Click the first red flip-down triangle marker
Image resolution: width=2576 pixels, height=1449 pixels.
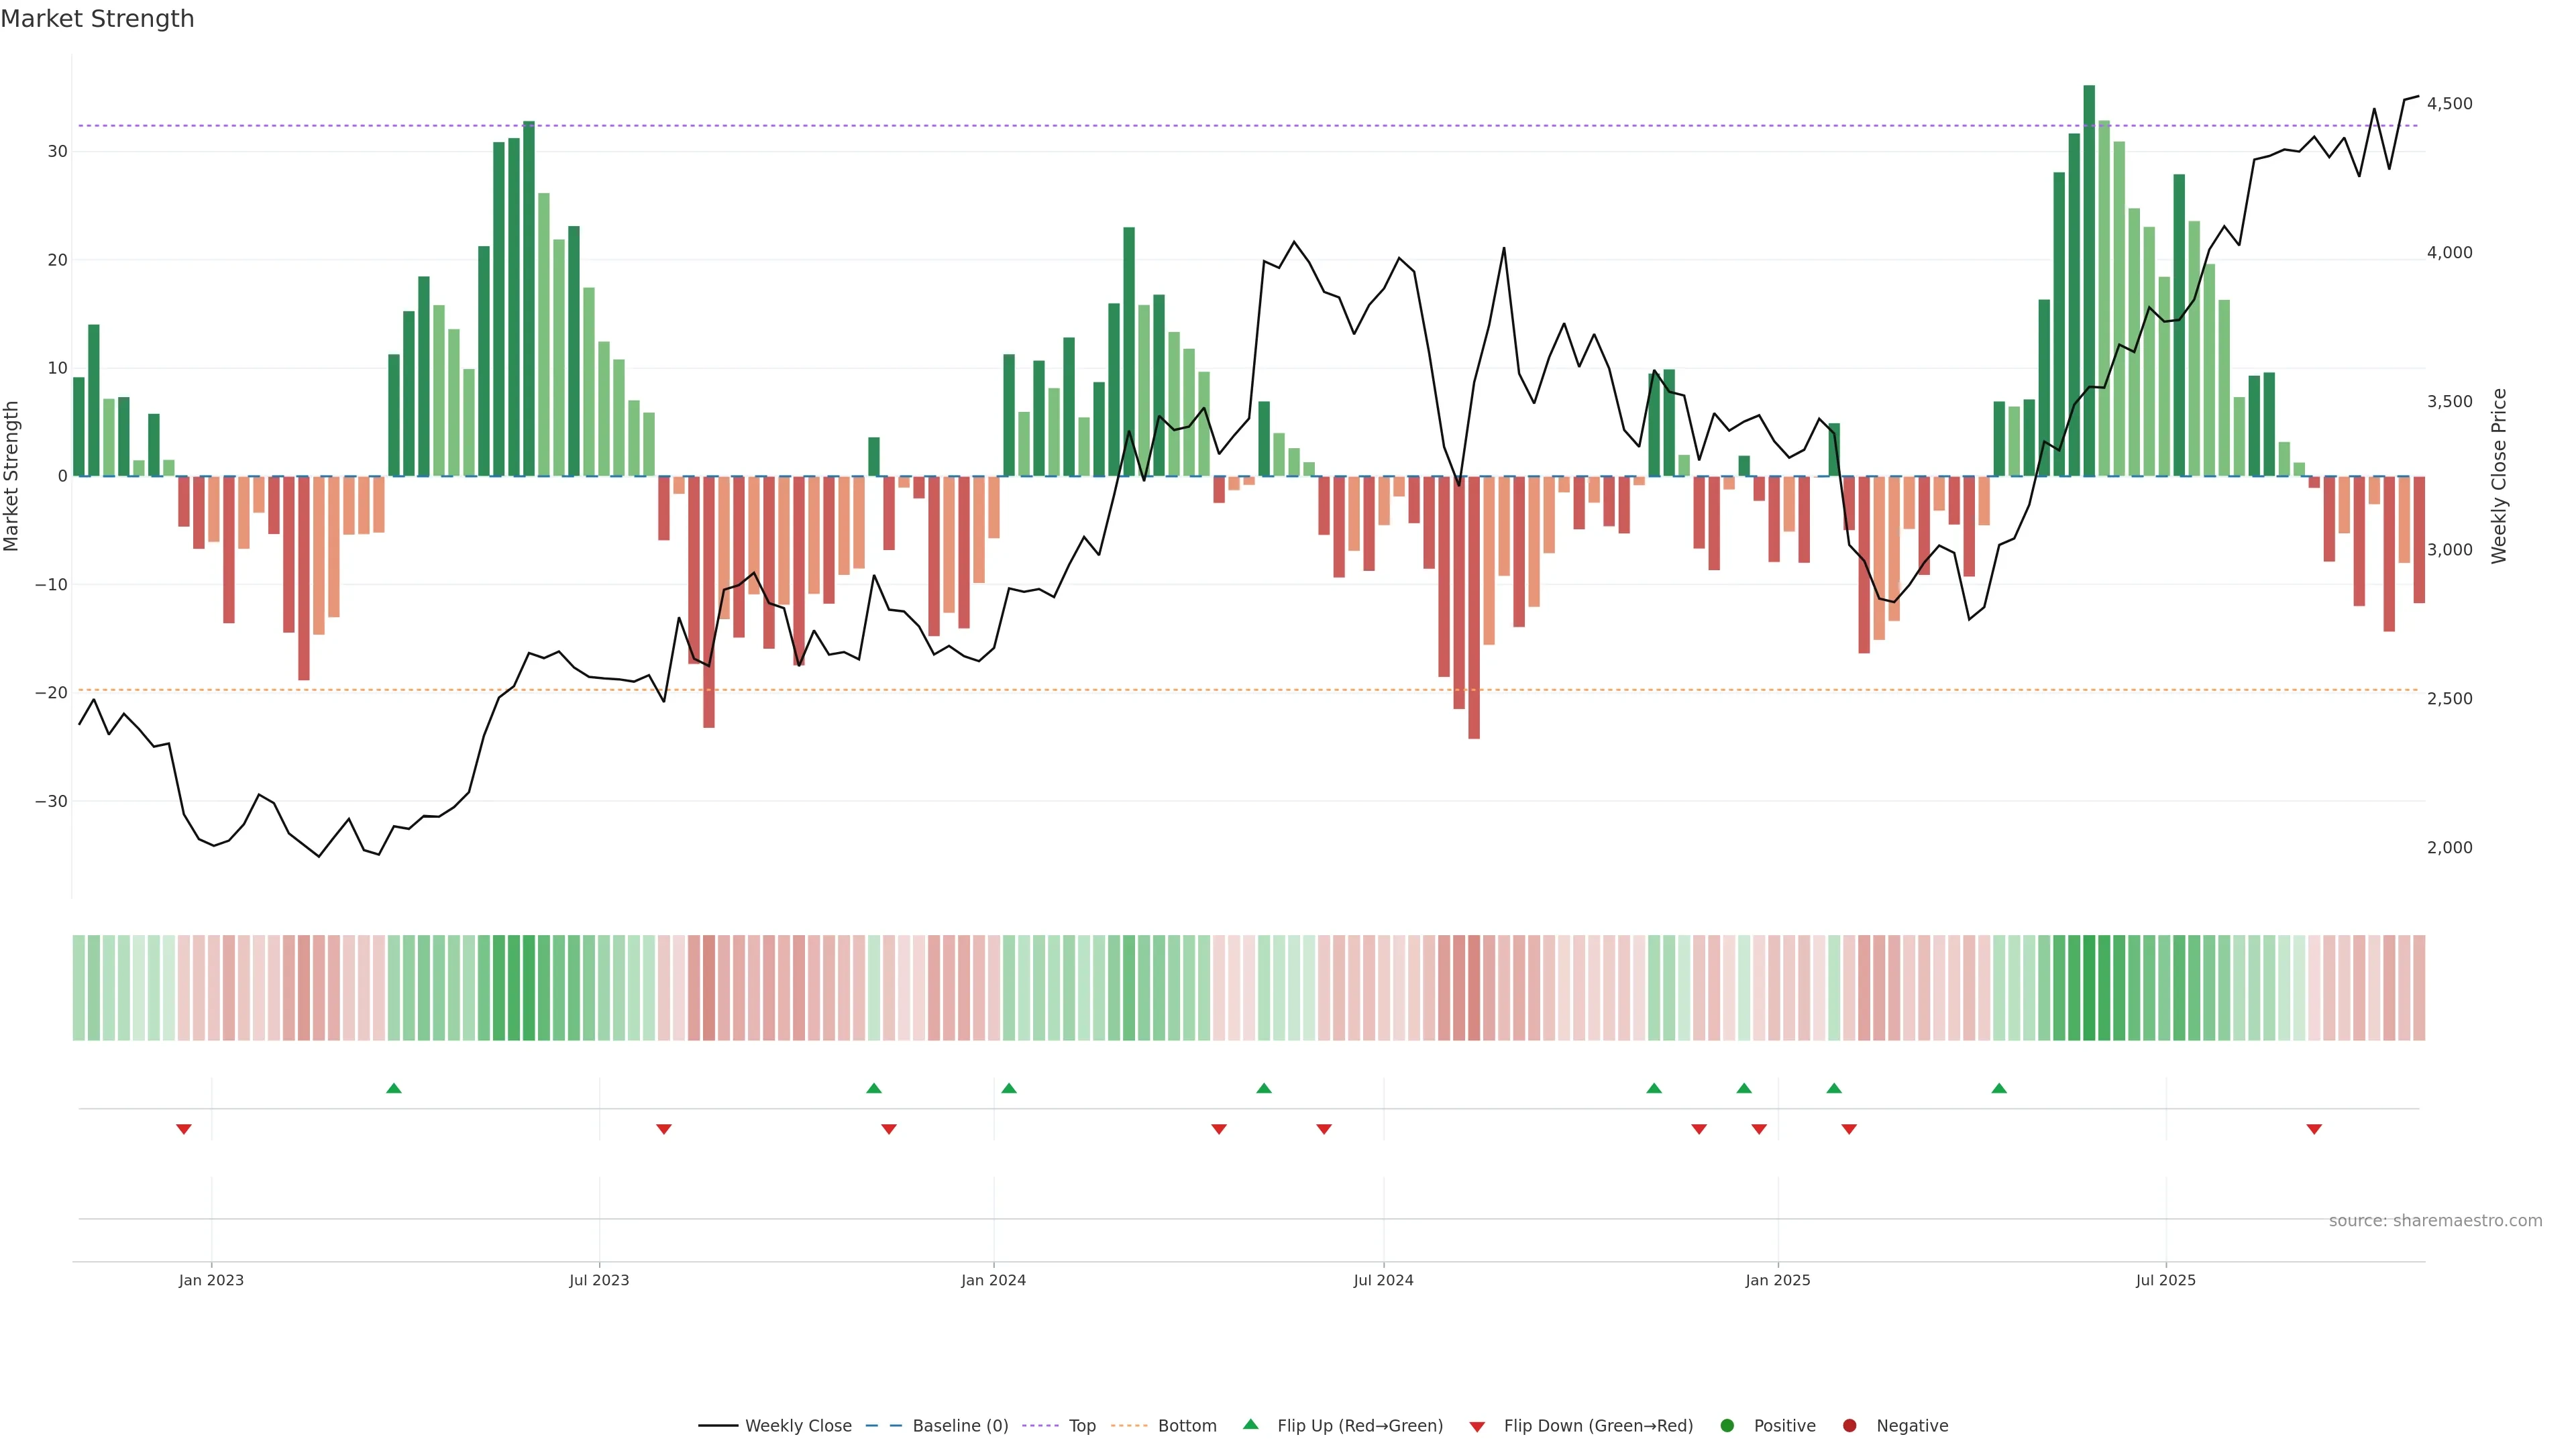184,1129
